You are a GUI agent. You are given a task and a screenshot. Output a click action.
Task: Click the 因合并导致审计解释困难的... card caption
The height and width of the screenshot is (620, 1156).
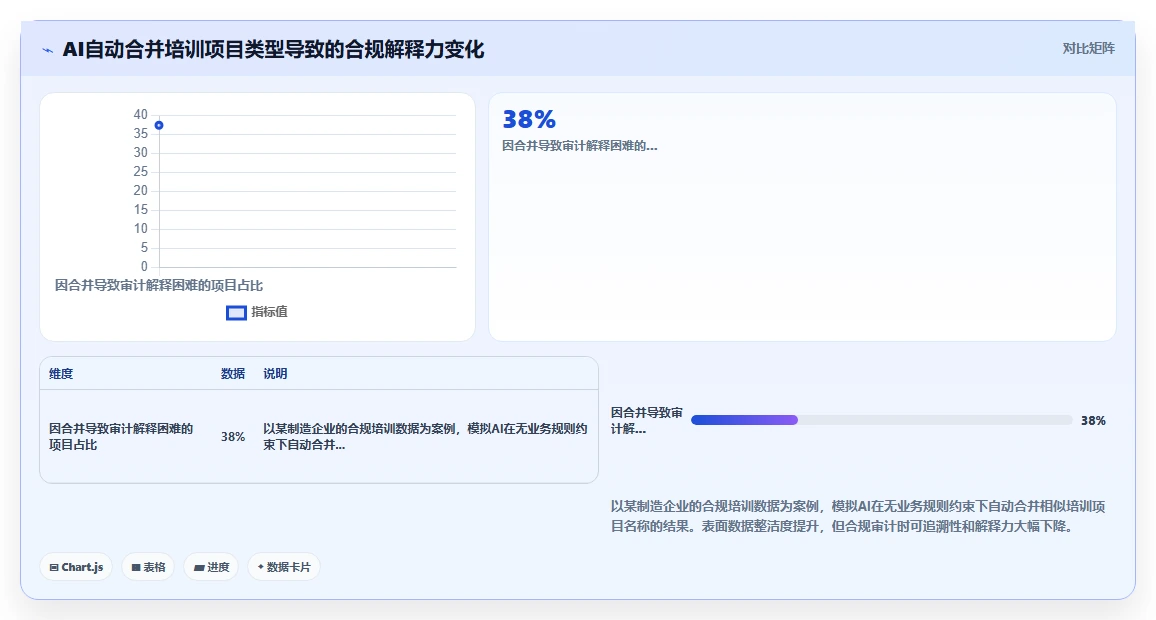[x=579, y=146]
